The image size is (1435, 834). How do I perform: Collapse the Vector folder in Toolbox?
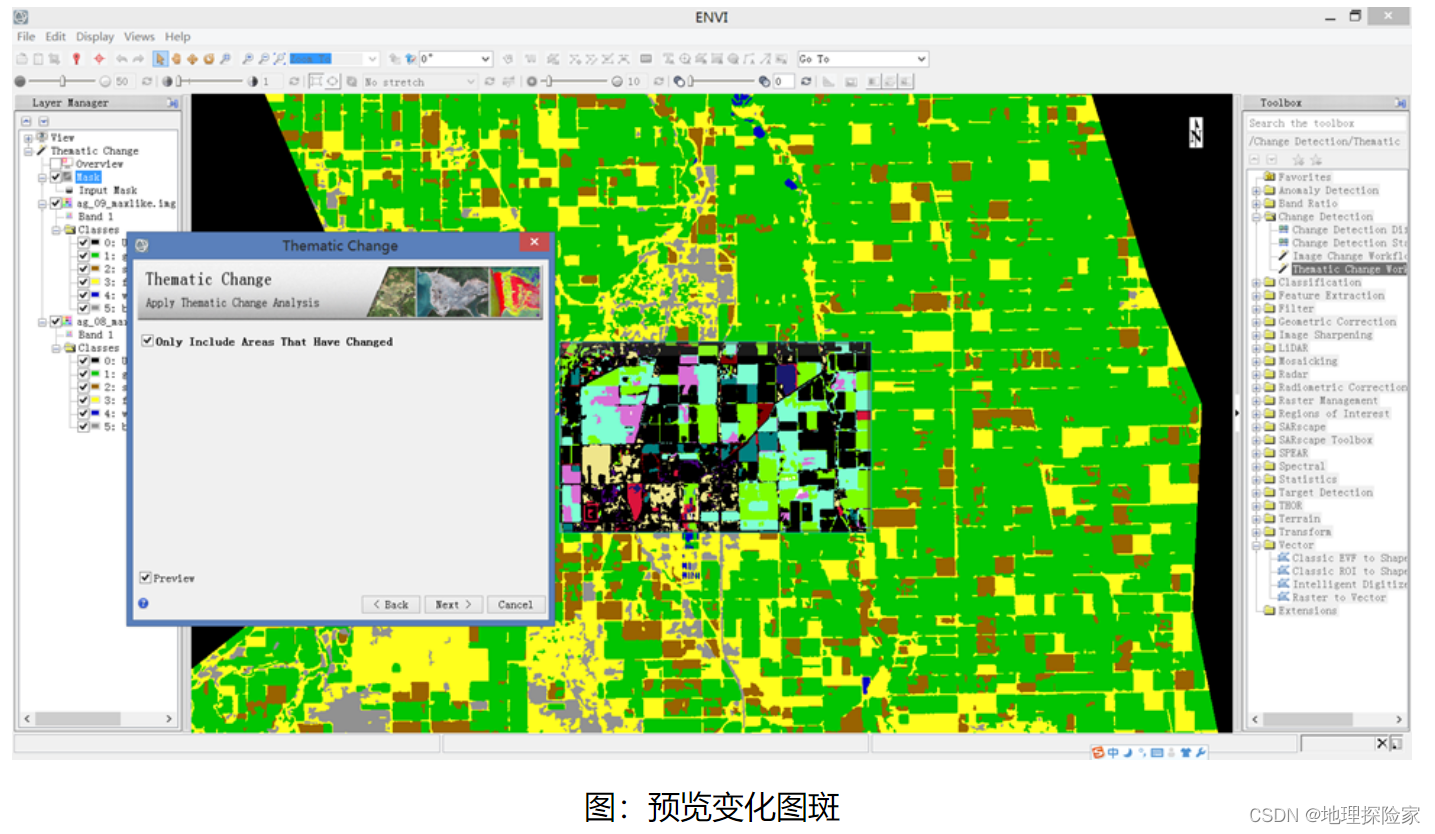click(1256, 545)
